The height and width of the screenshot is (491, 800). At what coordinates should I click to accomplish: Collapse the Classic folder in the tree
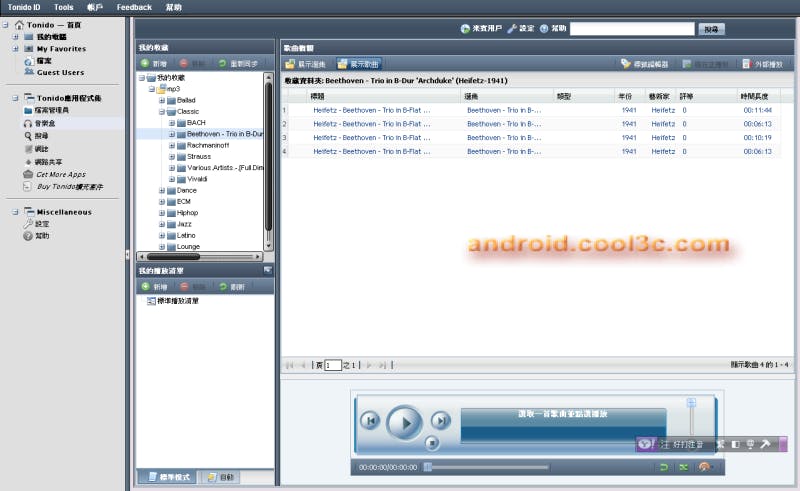pyautogui.click(x=163, y=112)
